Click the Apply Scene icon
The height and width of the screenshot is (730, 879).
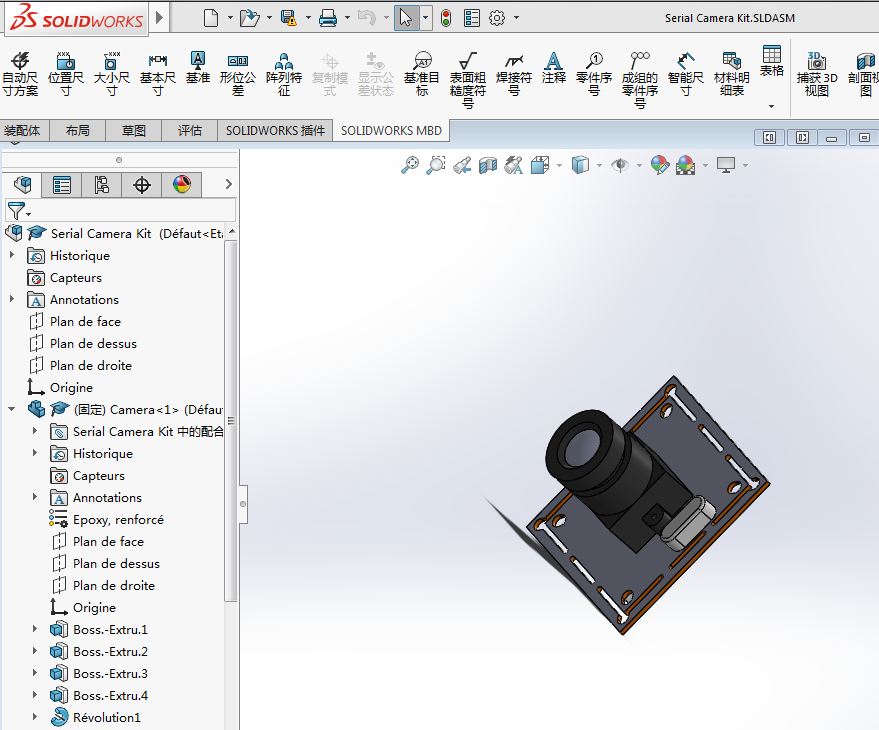pyautogui.click(x=686, y=165)
